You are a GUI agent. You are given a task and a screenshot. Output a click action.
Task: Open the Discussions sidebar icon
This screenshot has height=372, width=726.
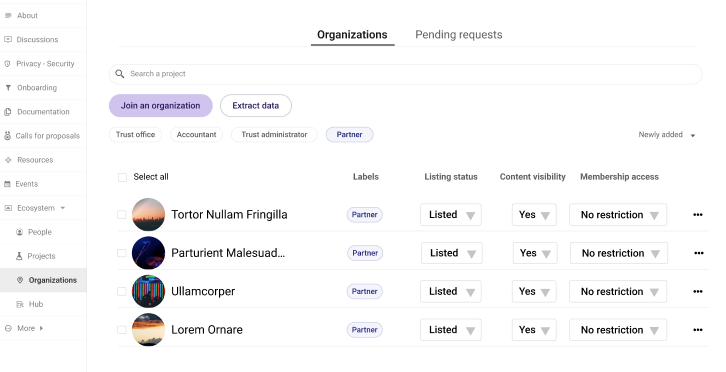(8, 39)
